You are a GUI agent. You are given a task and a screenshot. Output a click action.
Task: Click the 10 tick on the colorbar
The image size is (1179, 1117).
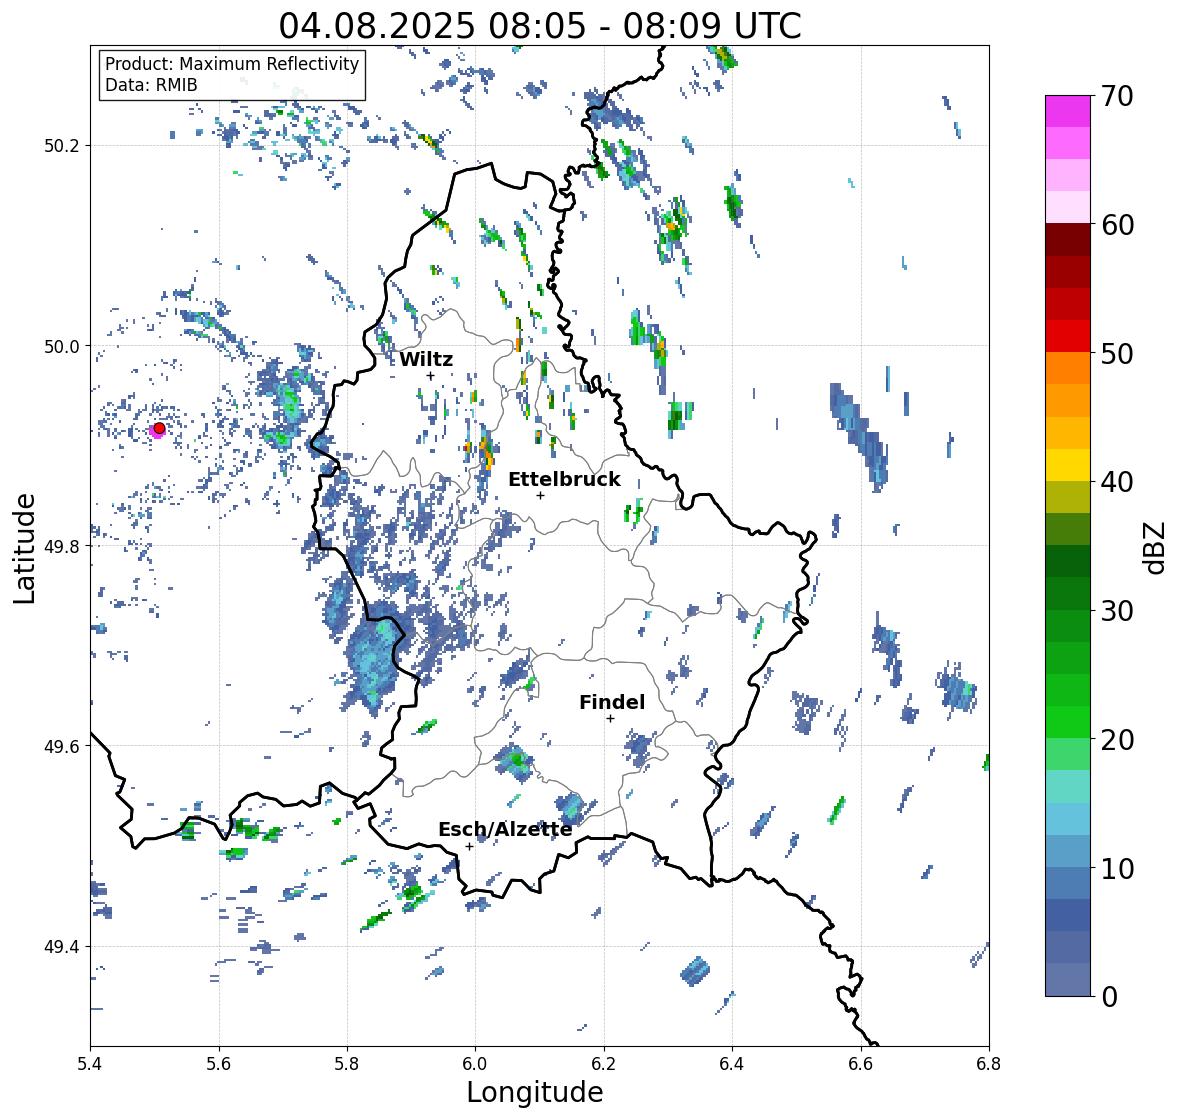click(x=1116, y=868)
